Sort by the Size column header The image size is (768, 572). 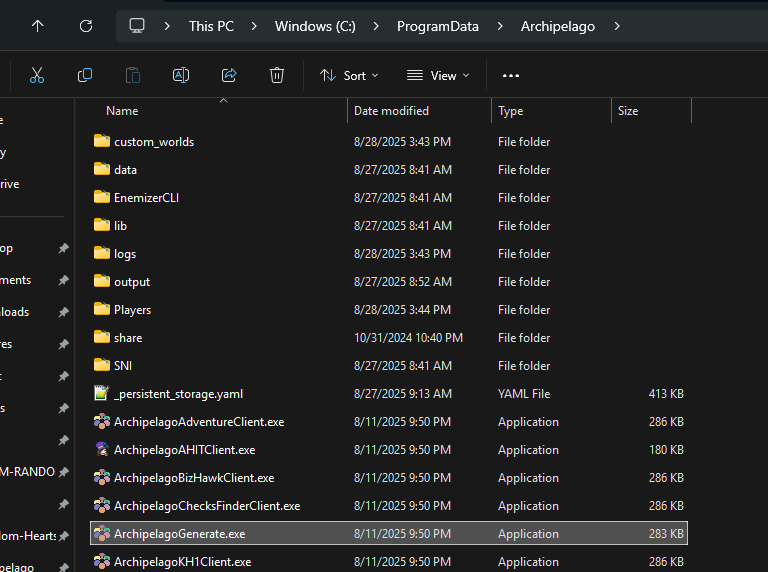coord(628,111)
